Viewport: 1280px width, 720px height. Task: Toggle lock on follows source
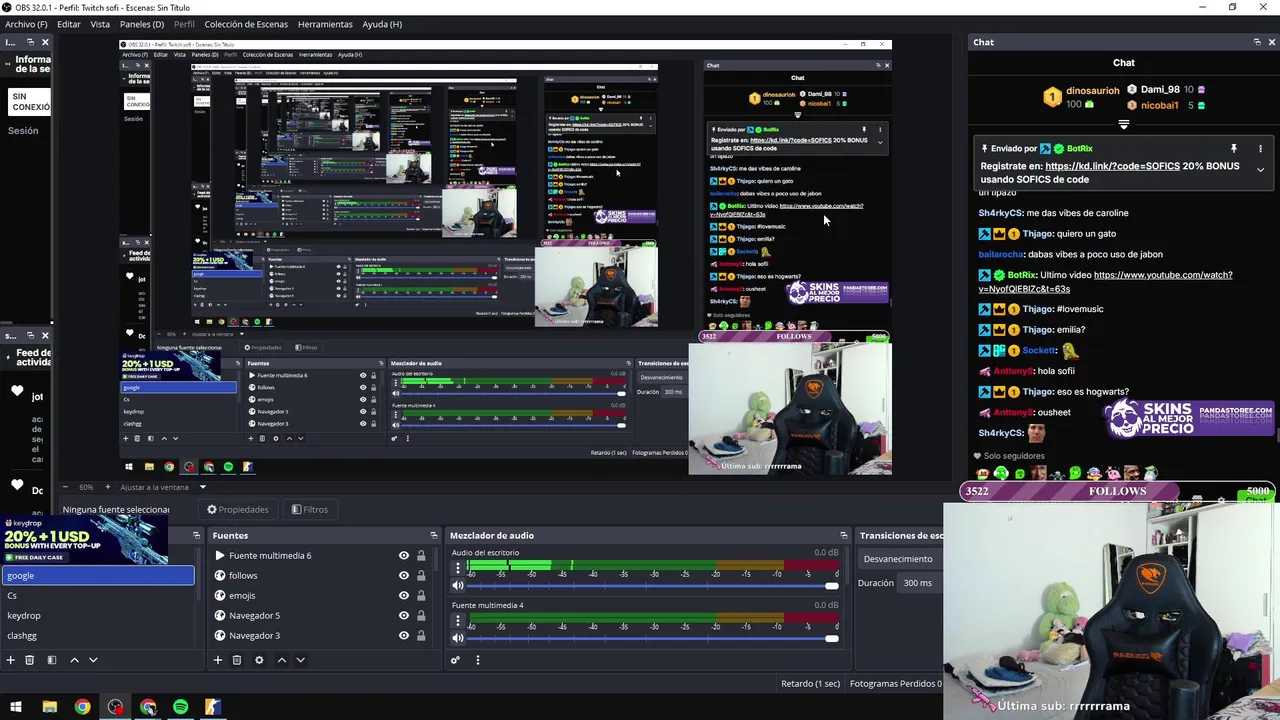421,576
